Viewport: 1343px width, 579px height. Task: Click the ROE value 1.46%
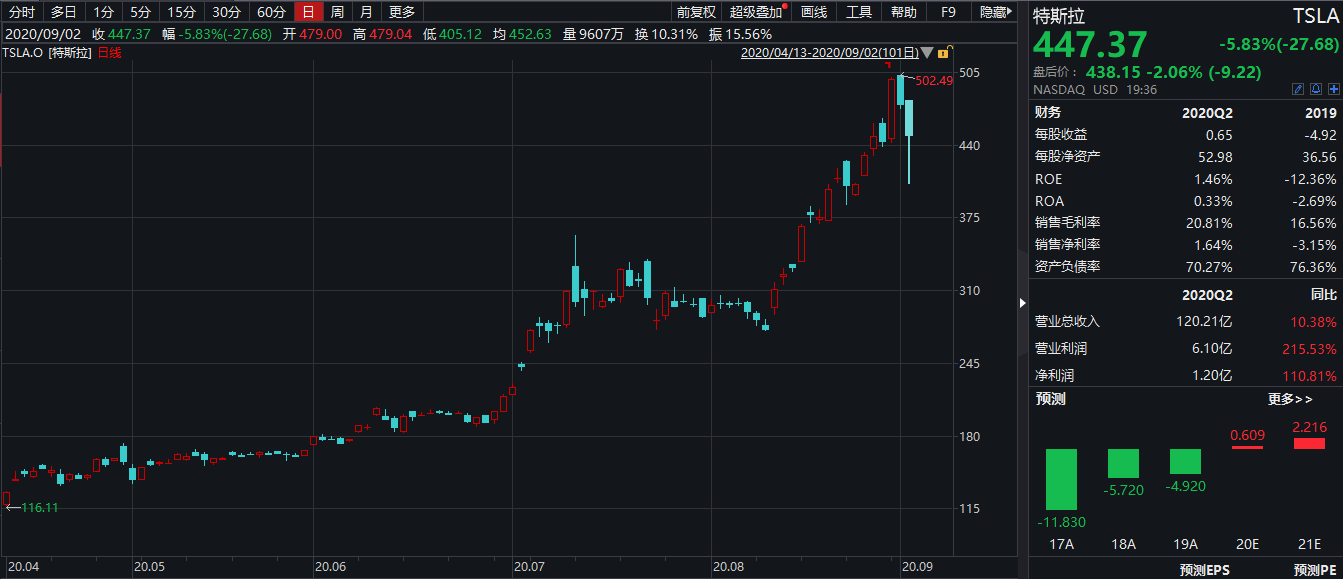1213,179
